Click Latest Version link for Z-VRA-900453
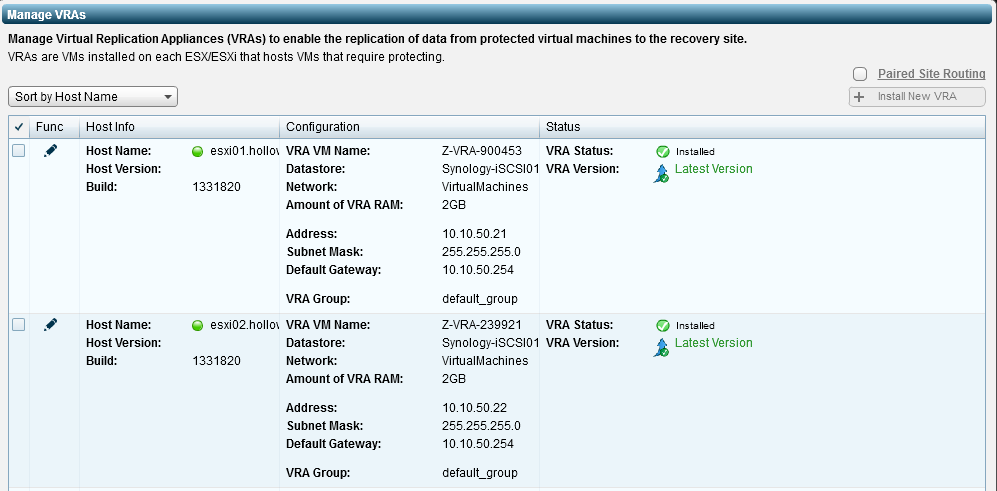Viewport: 997px width, 491px height. click(713, 169)
